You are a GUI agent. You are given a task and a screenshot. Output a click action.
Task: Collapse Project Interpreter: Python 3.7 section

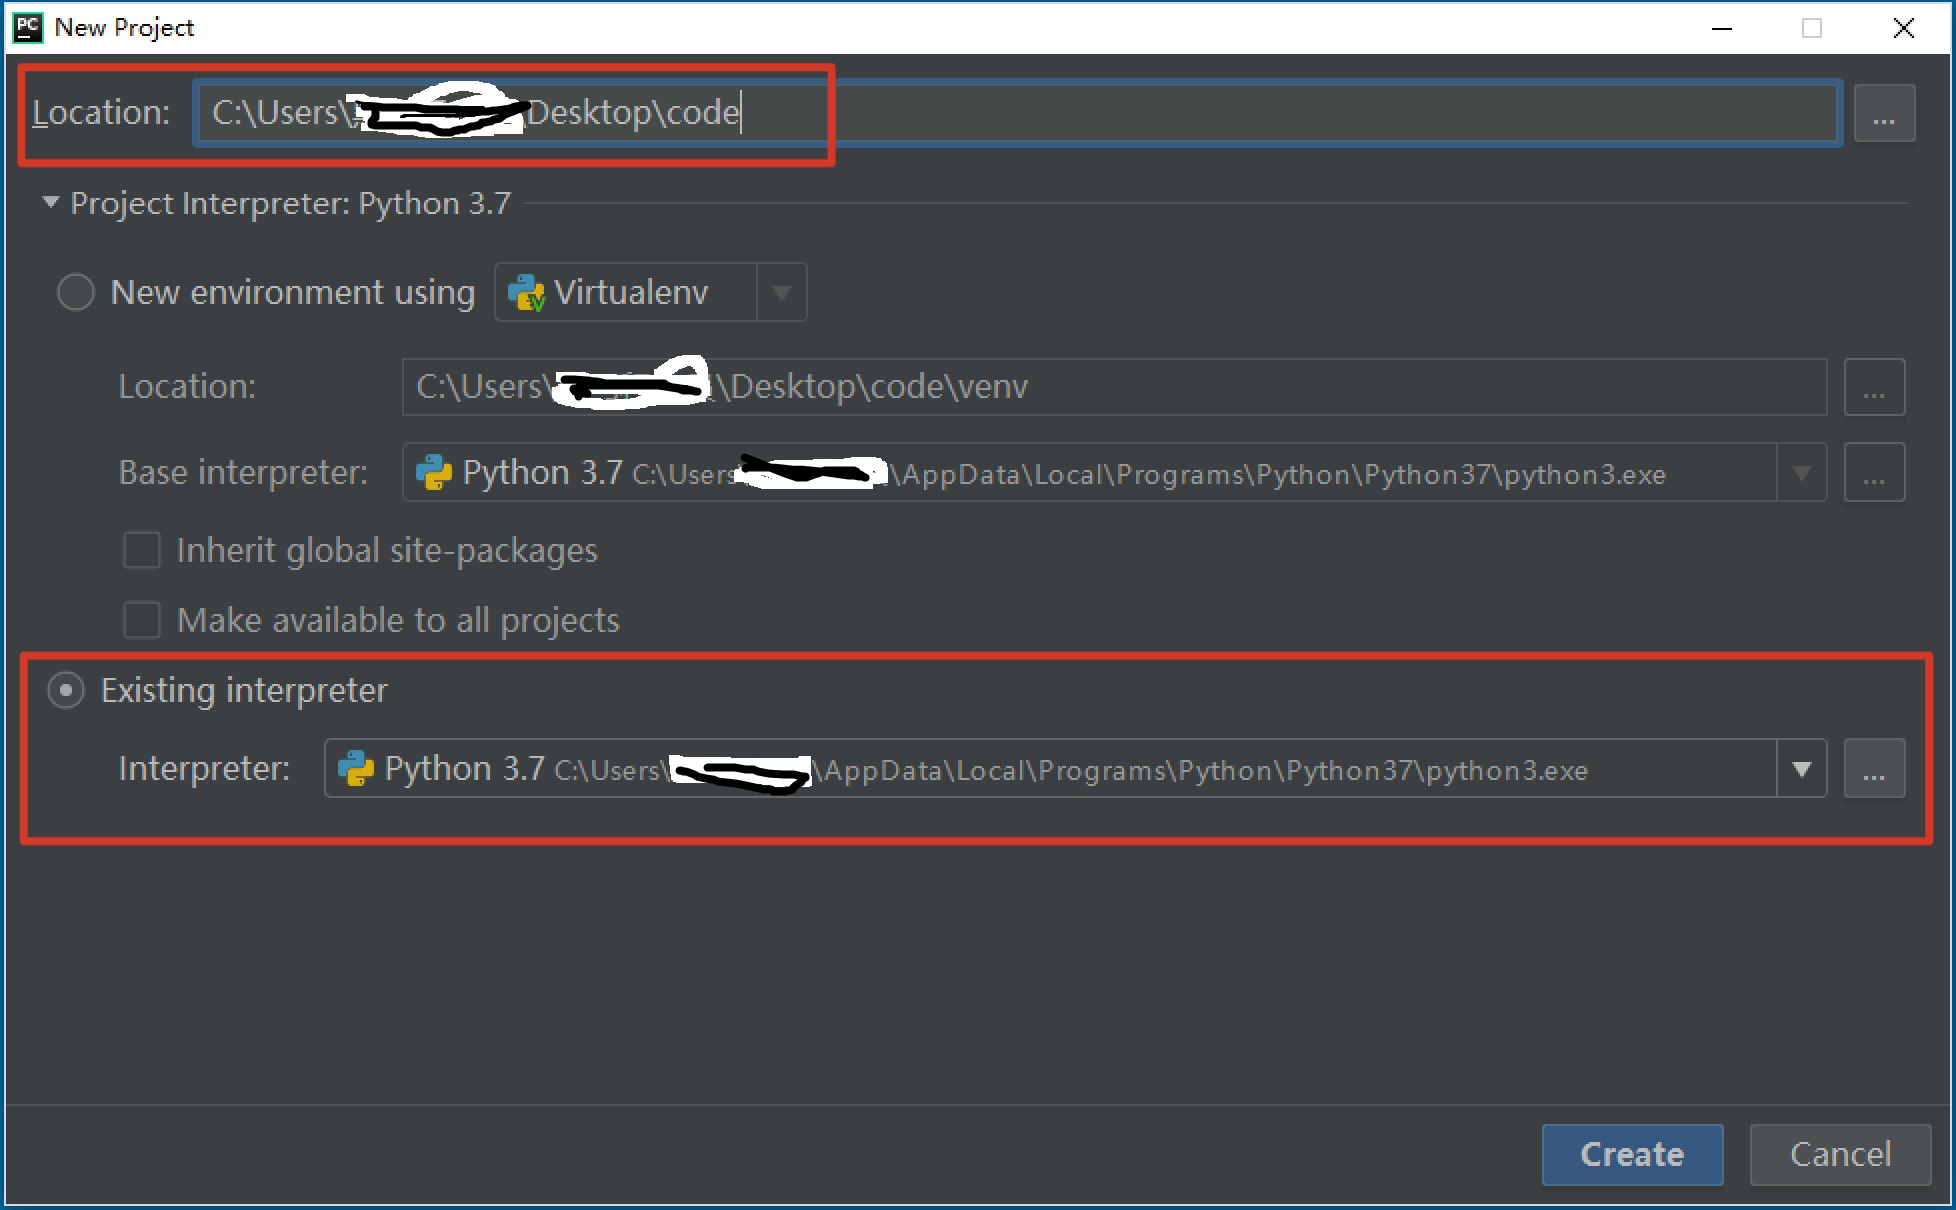[x=50, y=202]
